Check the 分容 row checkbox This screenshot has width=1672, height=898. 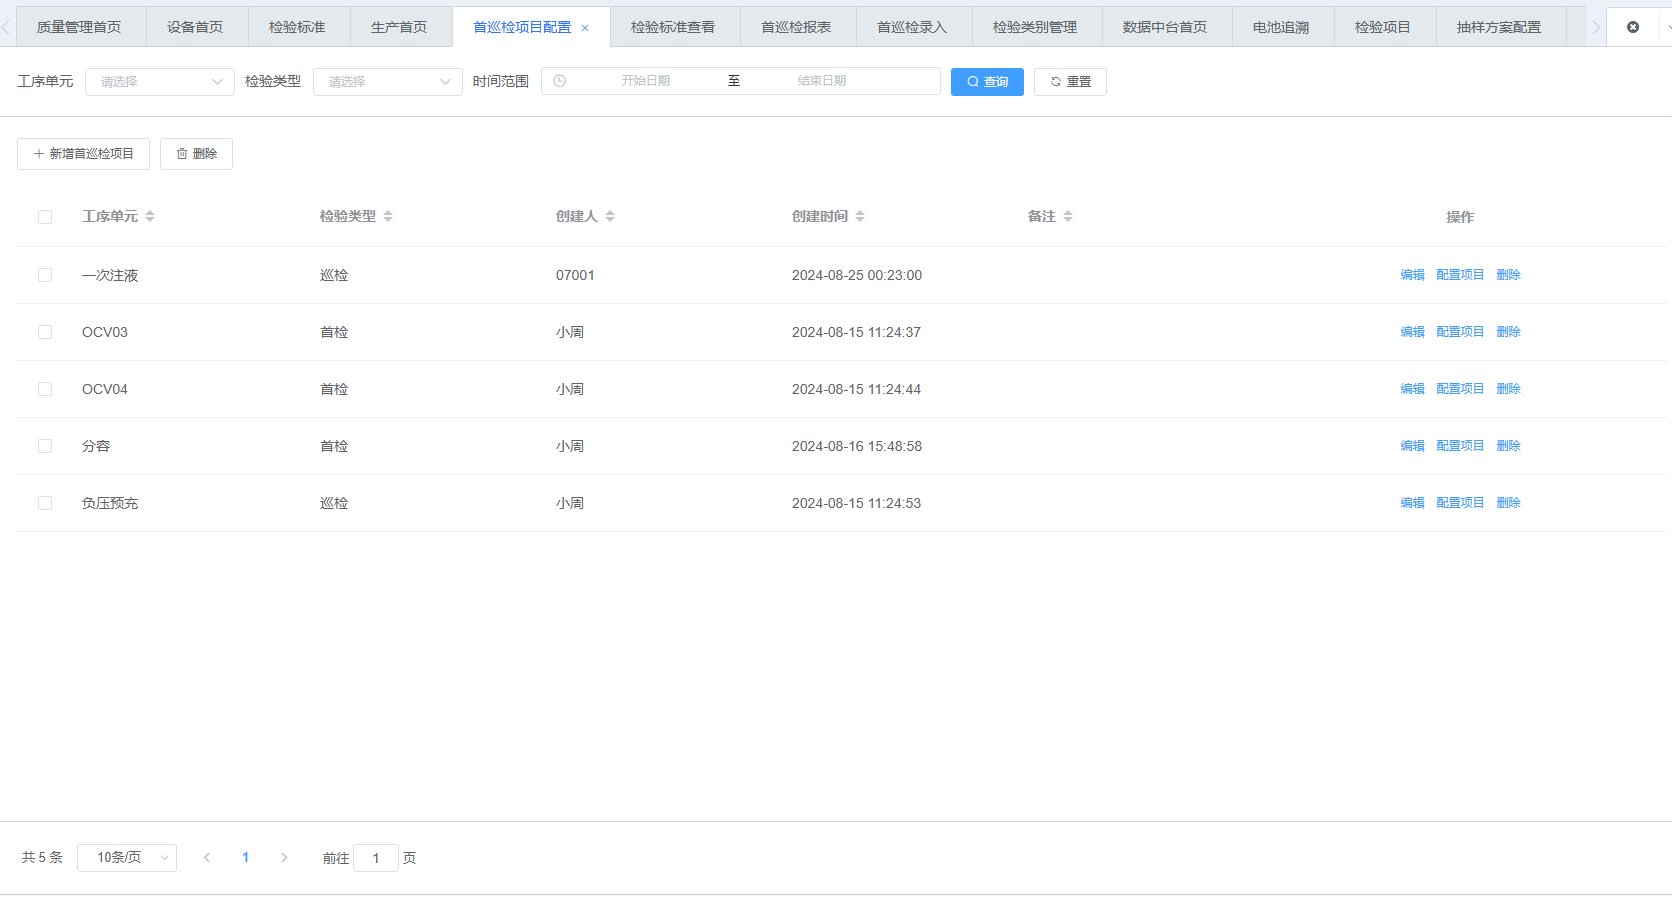click(45, 446)
